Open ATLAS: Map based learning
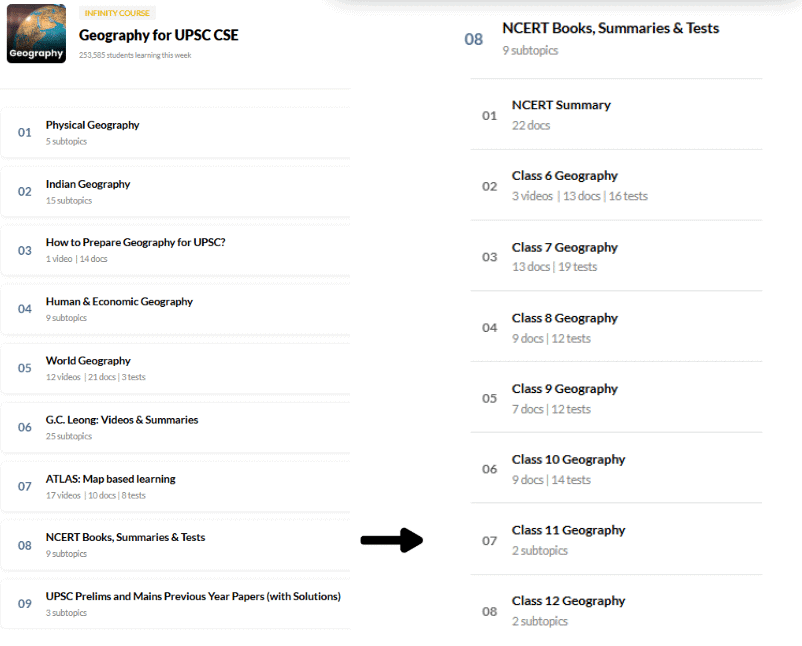The image size is (802, 646). (x=175, y=486)
